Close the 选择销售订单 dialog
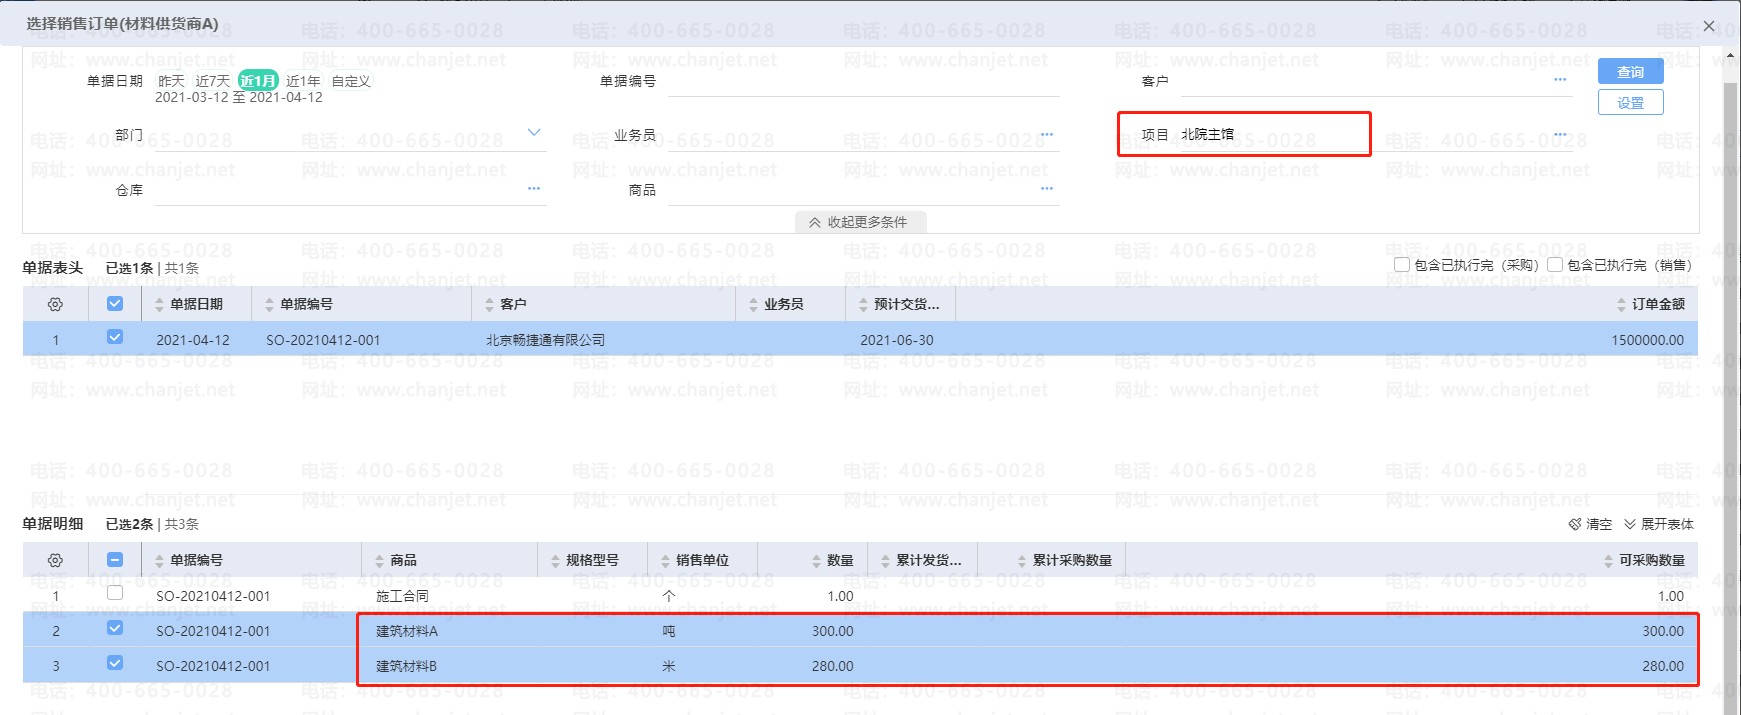This screenshot has width=1741, height=715. [x=1709, y=26]
